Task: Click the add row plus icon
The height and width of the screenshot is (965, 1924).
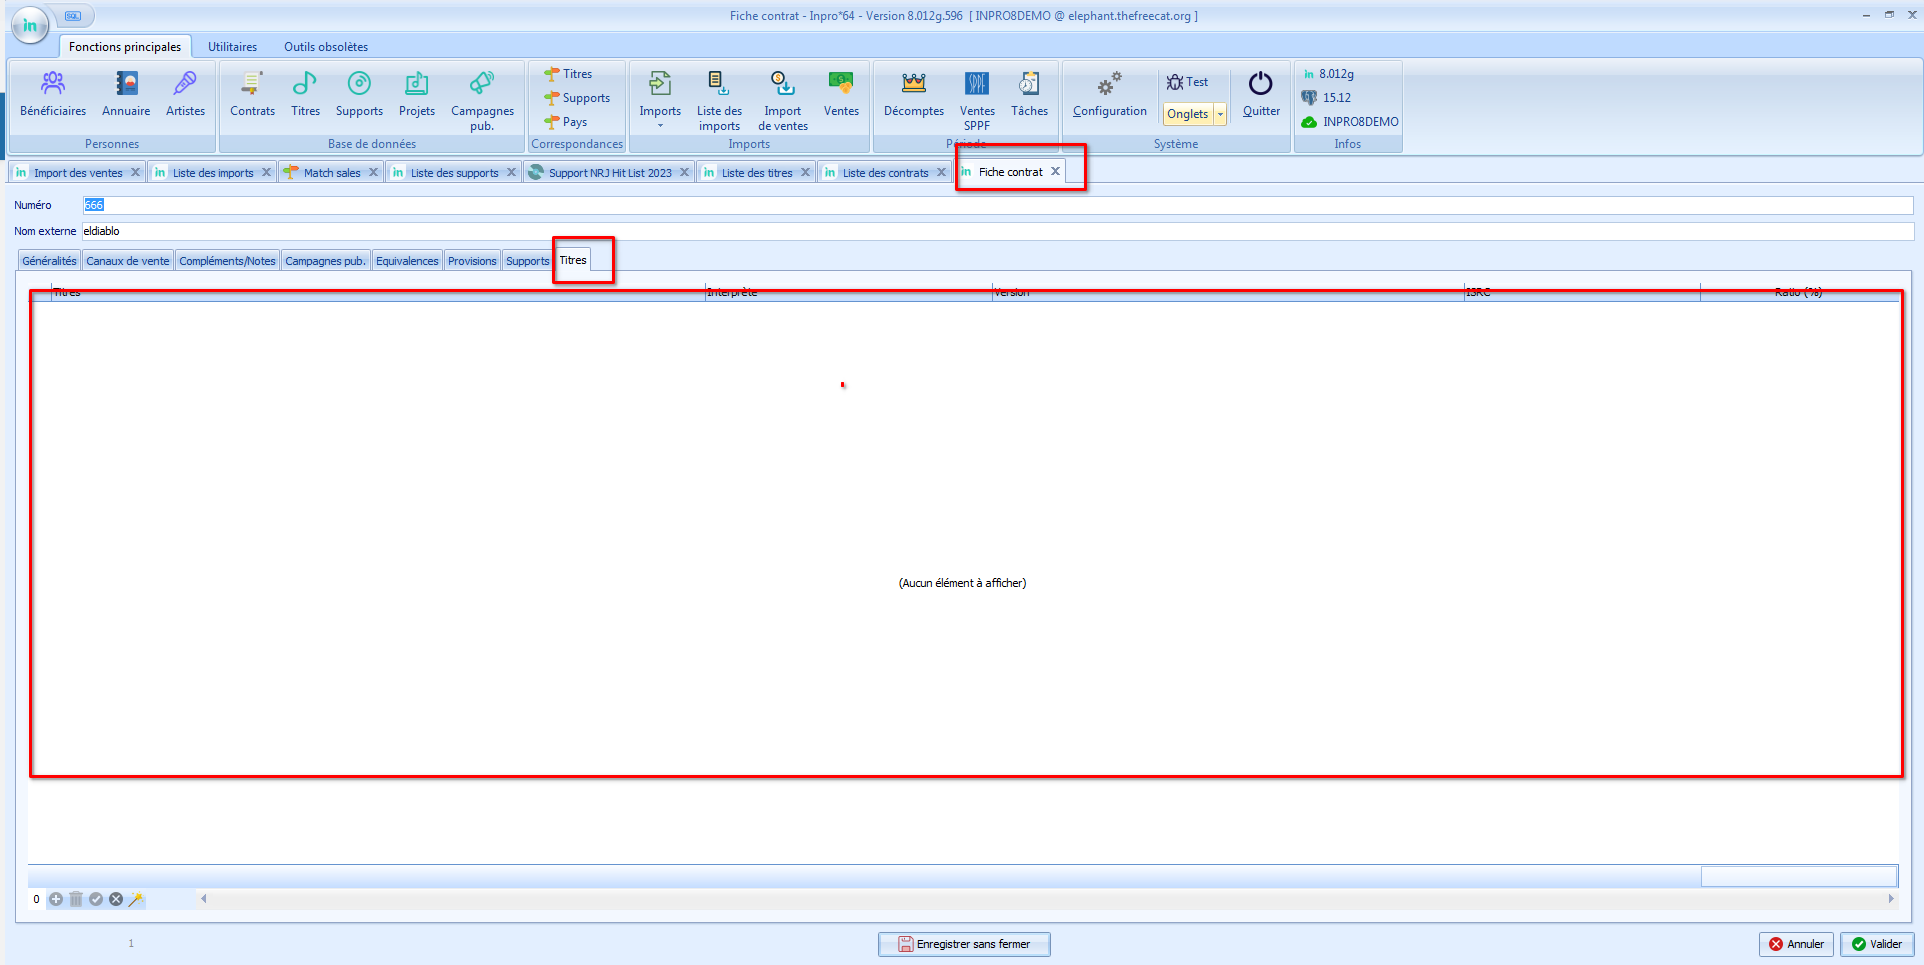Action: (x=56, y=899)
